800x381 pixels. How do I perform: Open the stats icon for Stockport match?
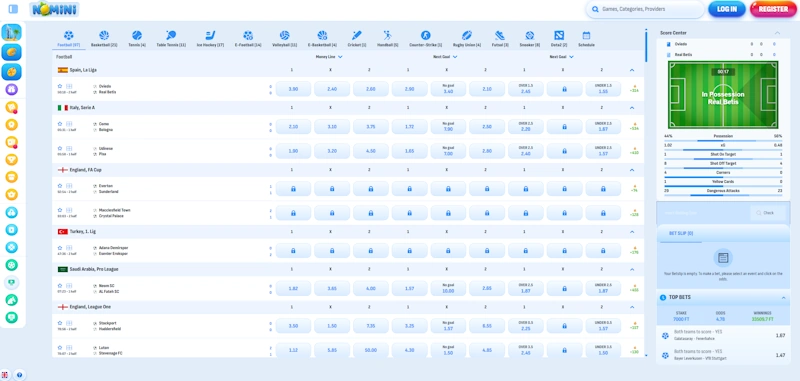[x=69, y=323]
